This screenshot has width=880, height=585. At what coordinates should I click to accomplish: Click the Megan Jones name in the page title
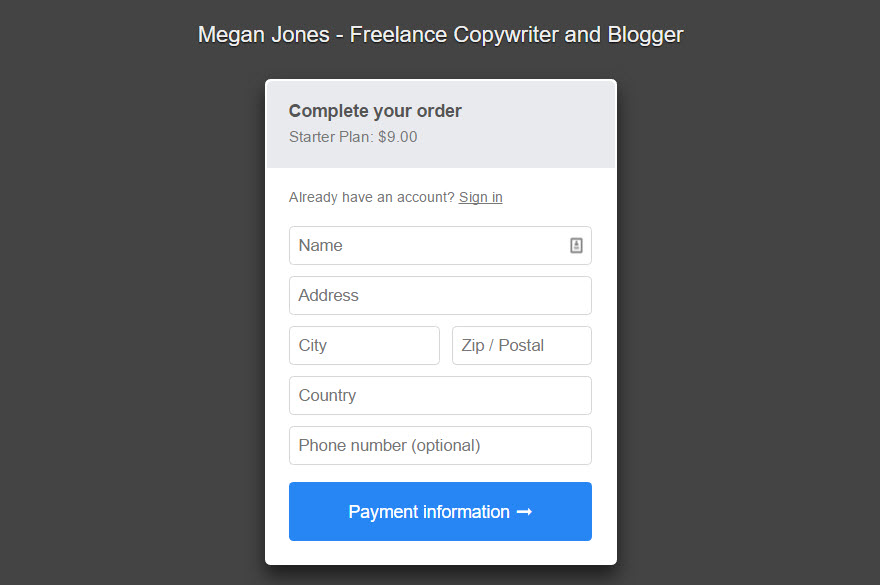click(263, 35)
